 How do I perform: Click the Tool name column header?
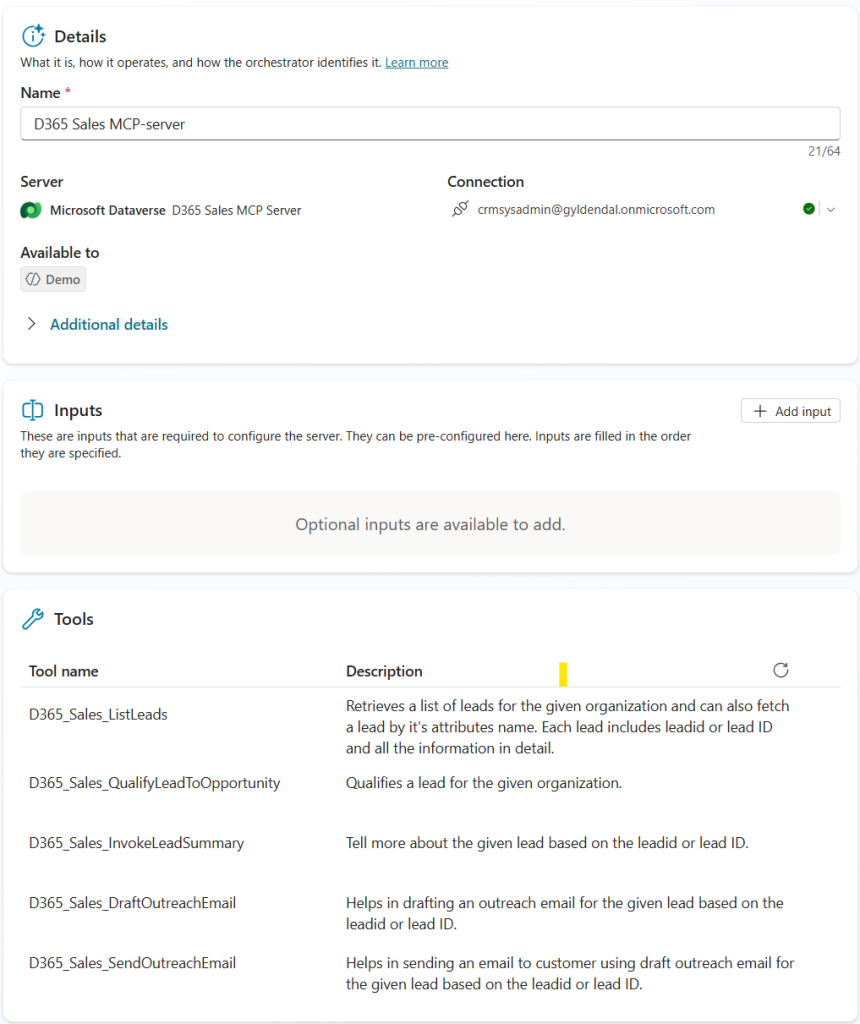(x=63, y=671)
